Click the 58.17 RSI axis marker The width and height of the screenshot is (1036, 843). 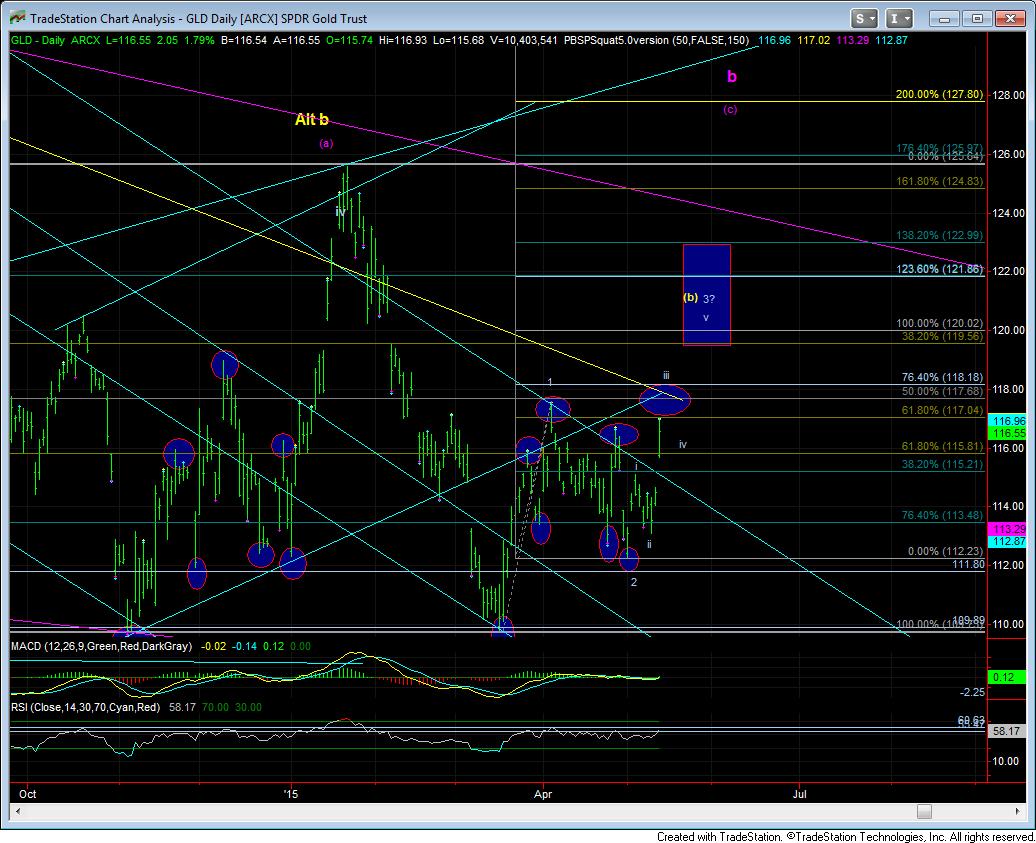coord(1007,731)
